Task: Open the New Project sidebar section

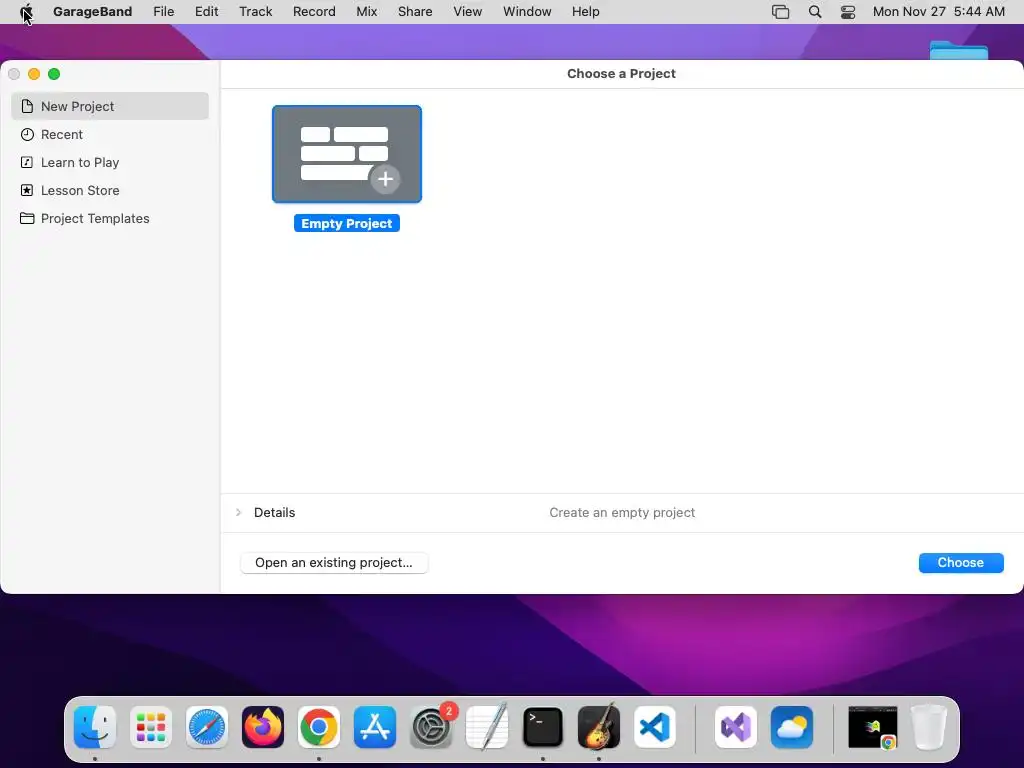Action: point(110,106)
